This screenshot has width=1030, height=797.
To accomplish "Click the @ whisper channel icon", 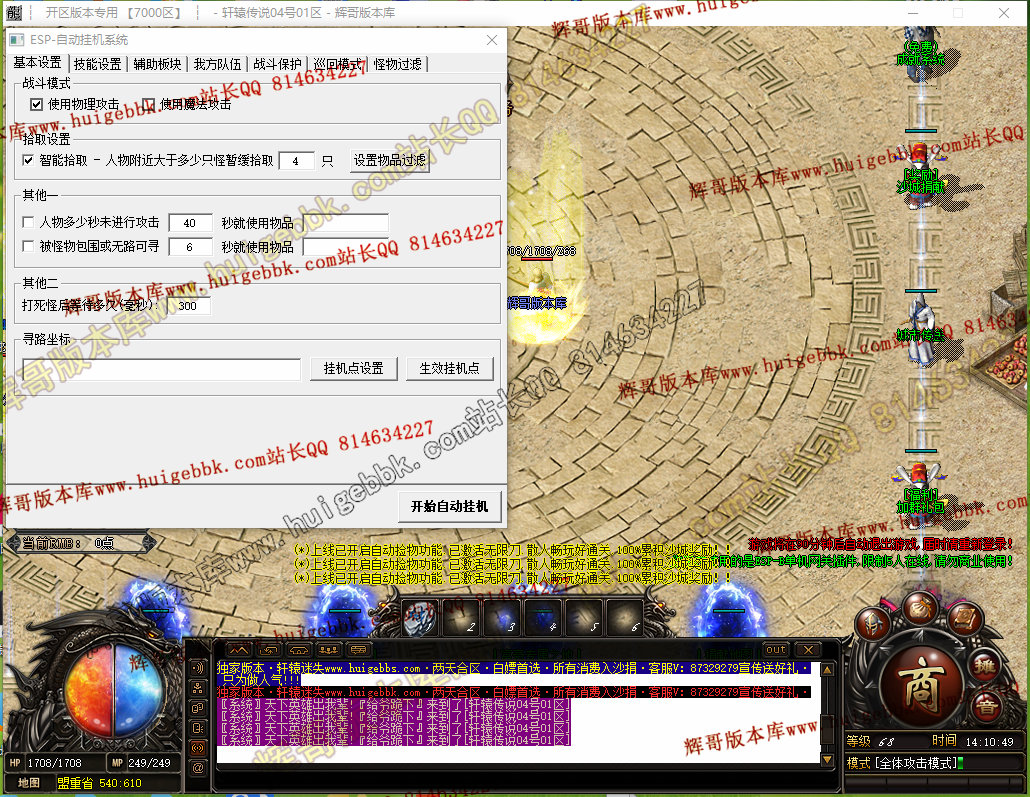I will 198,767.
